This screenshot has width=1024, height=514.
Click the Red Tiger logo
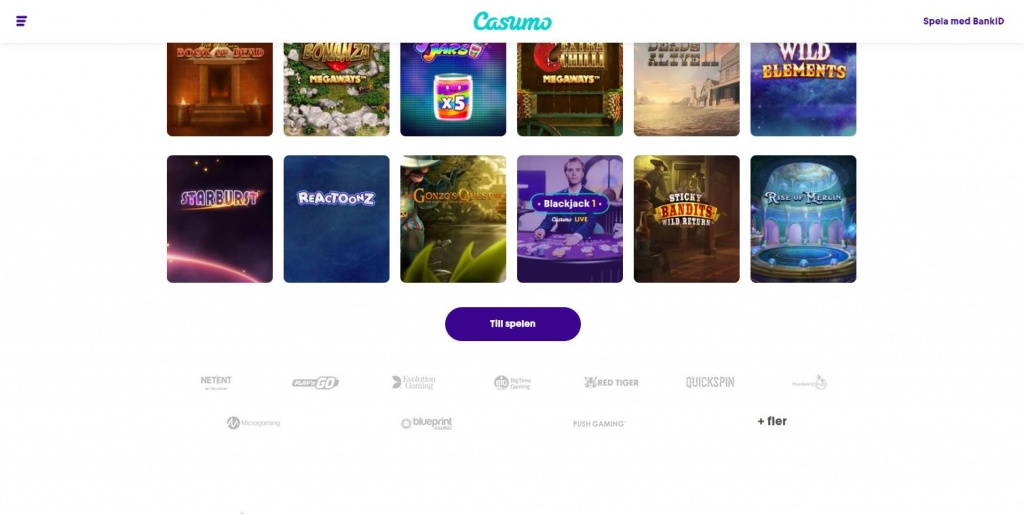[x=611, y=383]
